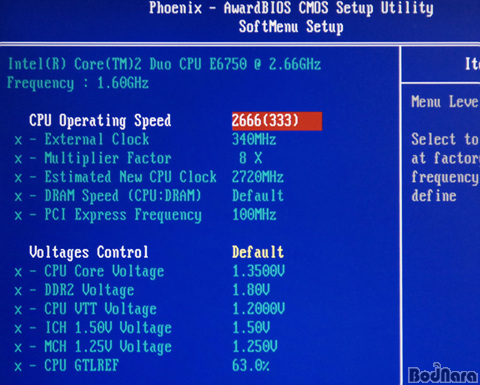Select the CPU Core Voltage label
480x385 pixels.
coord(104,272)
